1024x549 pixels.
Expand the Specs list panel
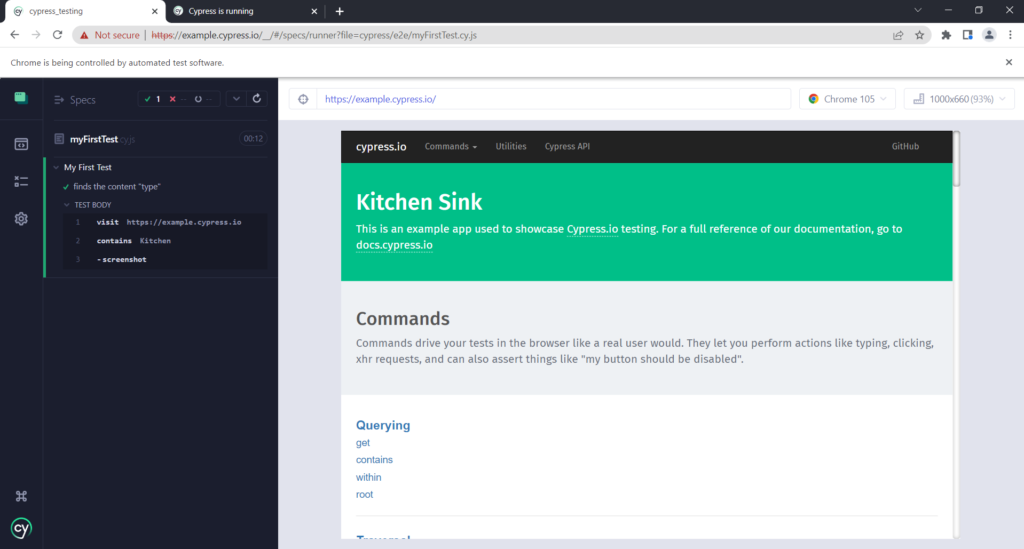point(74,99)
